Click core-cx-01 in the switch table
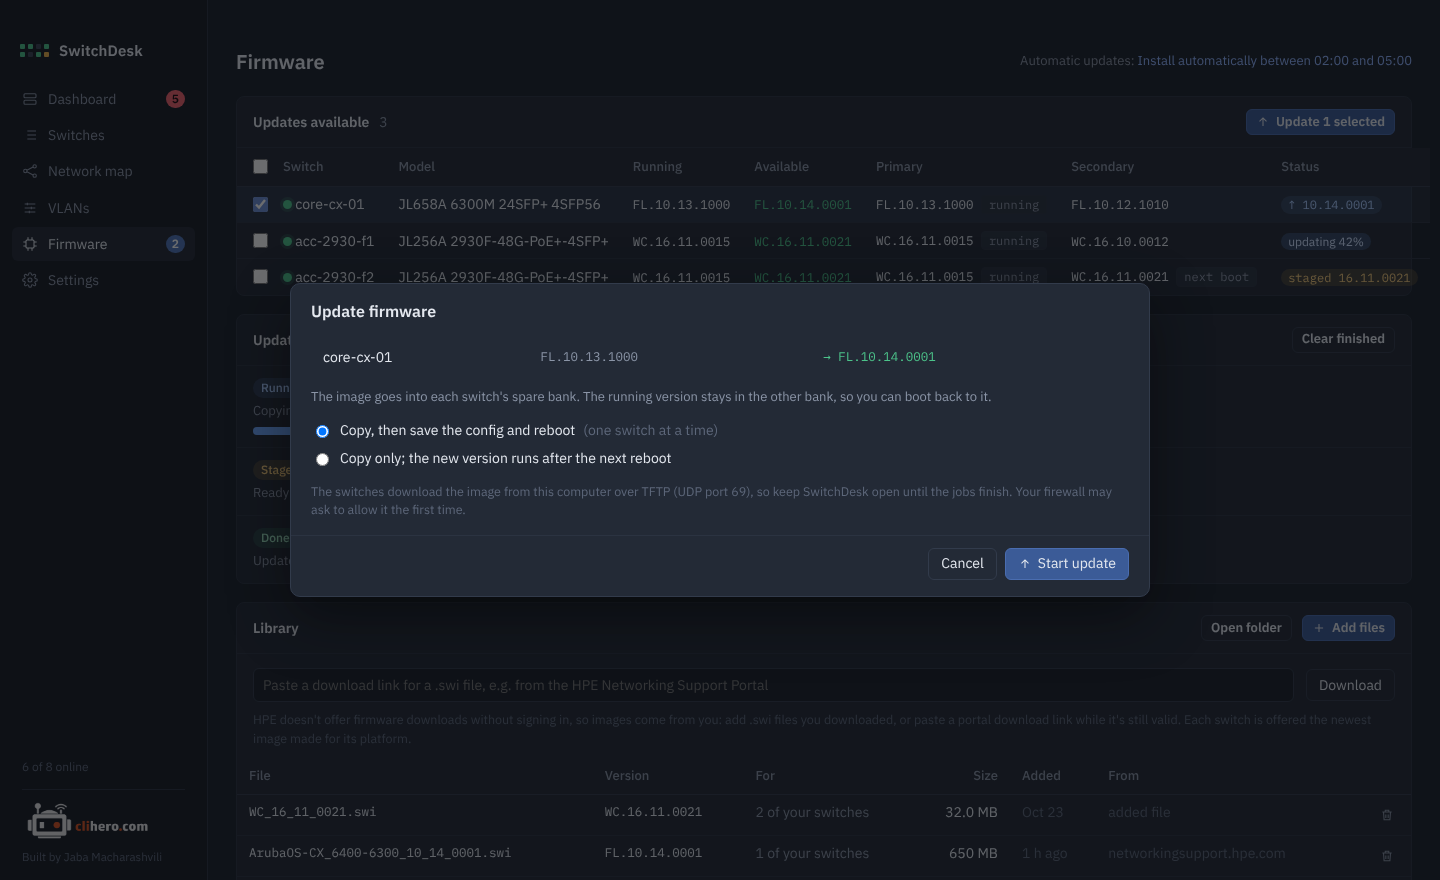 click(329, 204)
